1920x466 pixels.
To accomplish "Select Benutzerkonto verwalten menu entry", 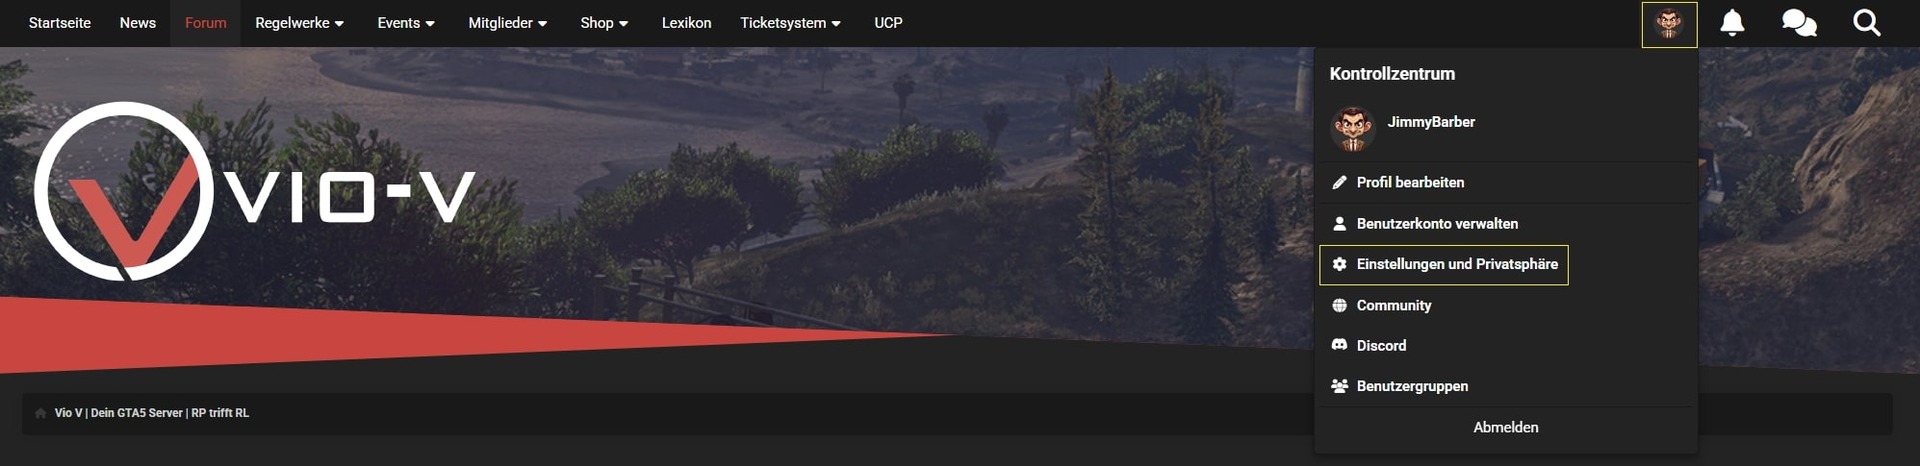I will click(x=1506, y=223).
